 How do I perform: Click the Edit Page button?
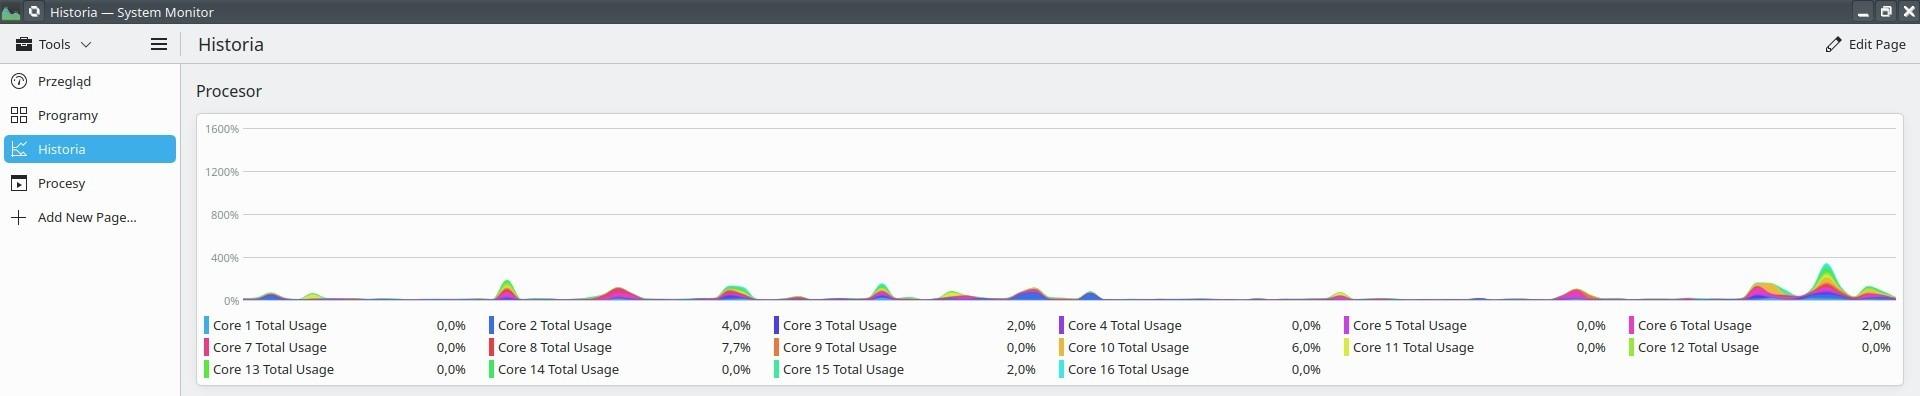tap(1865, 44)
